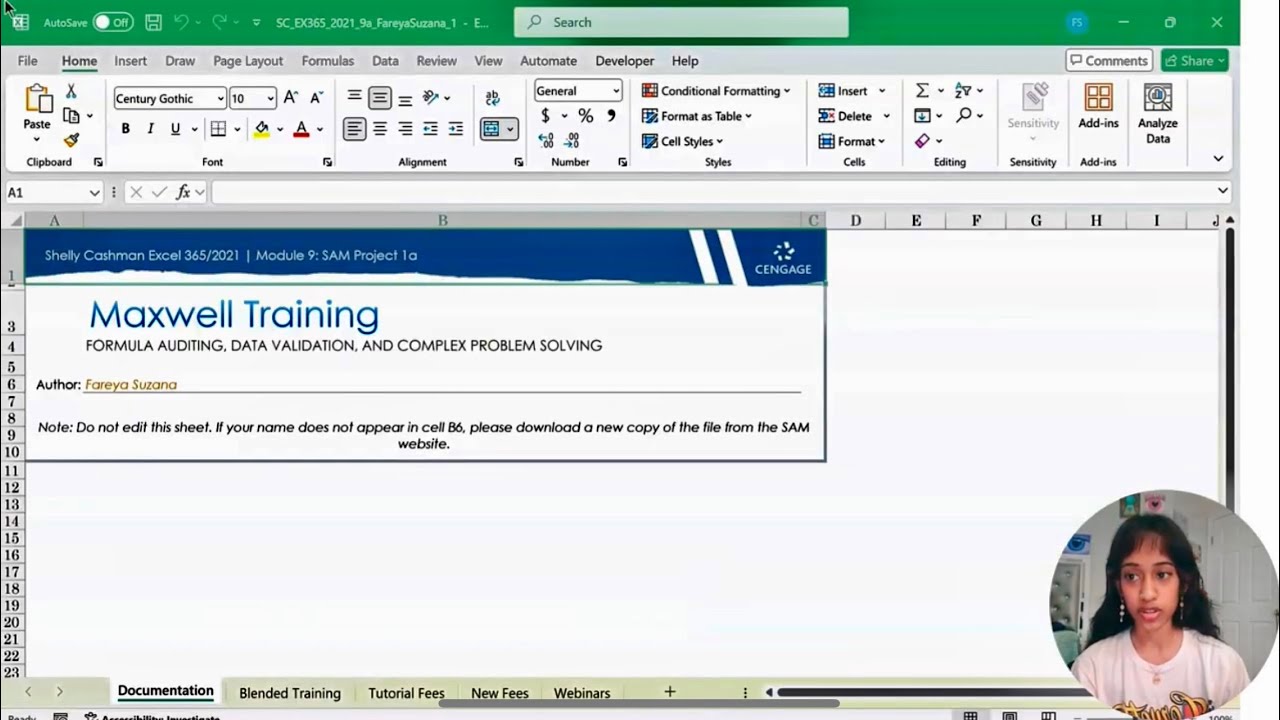Toggle Italic formatting

(x=150, y=129)
